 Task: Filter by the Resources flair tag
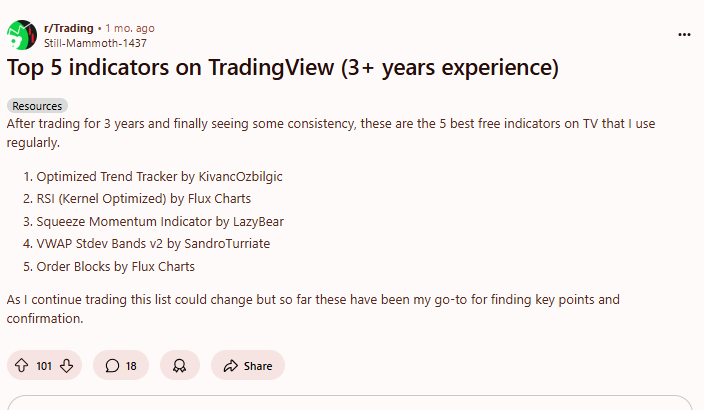tap(37, 106)
